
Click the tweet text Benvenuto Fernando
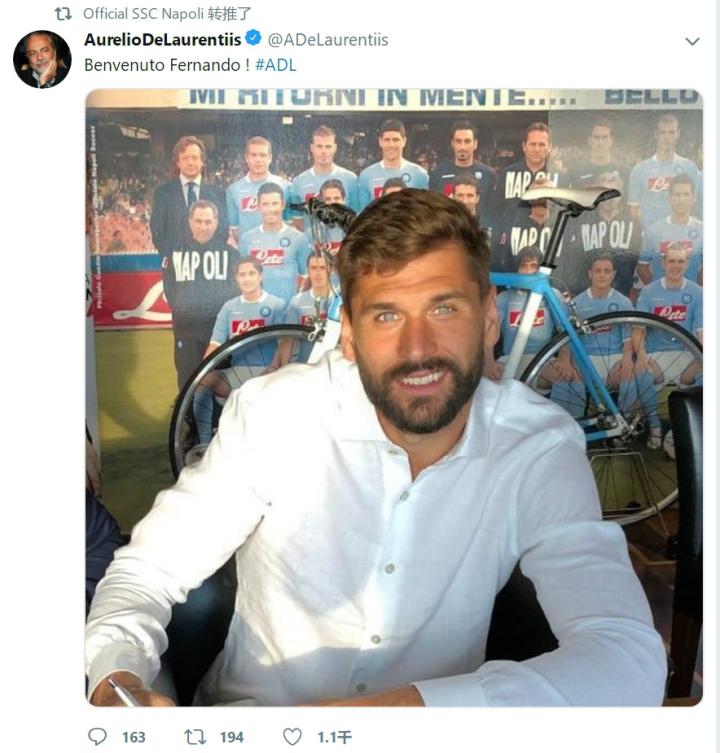[x=167, y=65]
